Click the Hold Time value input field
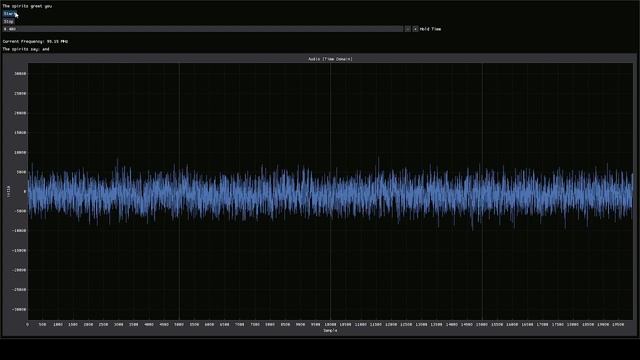This screenshot has width=640, height=360. click(203, 29)
